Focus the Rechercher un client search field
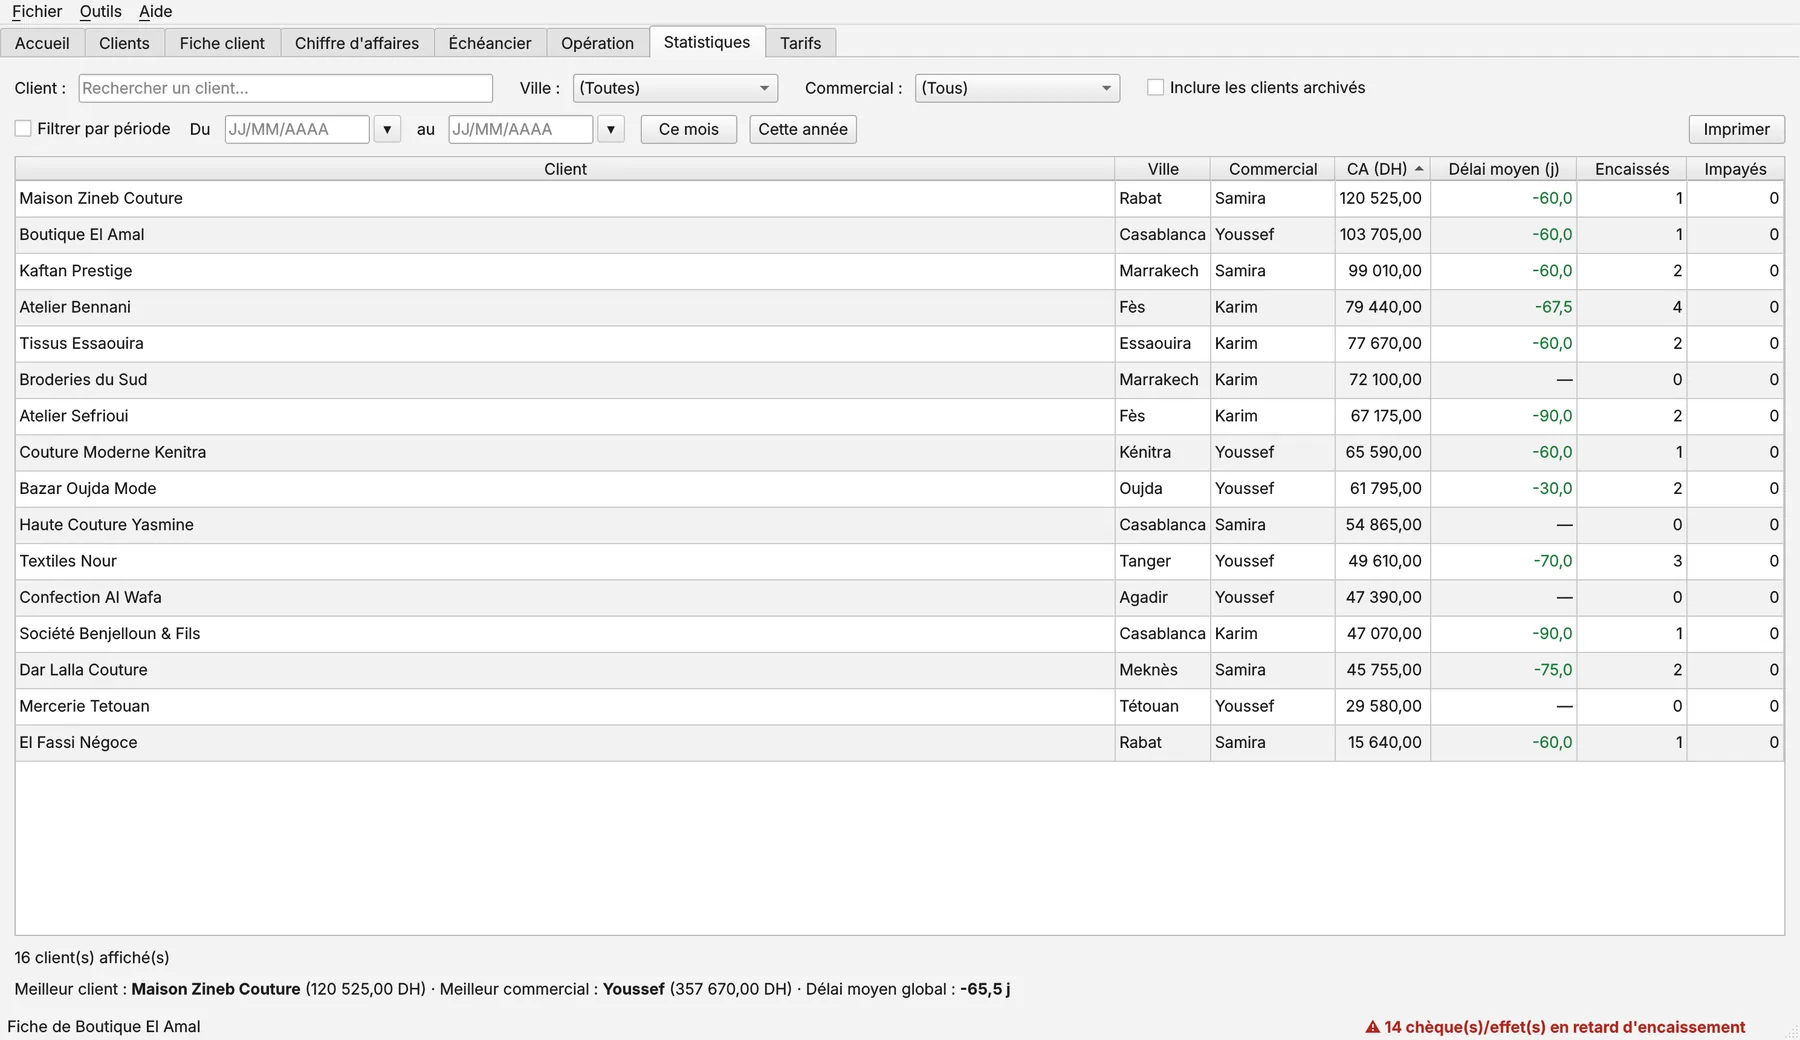This screenshot has width=1800, height=1040. point(286,88)
